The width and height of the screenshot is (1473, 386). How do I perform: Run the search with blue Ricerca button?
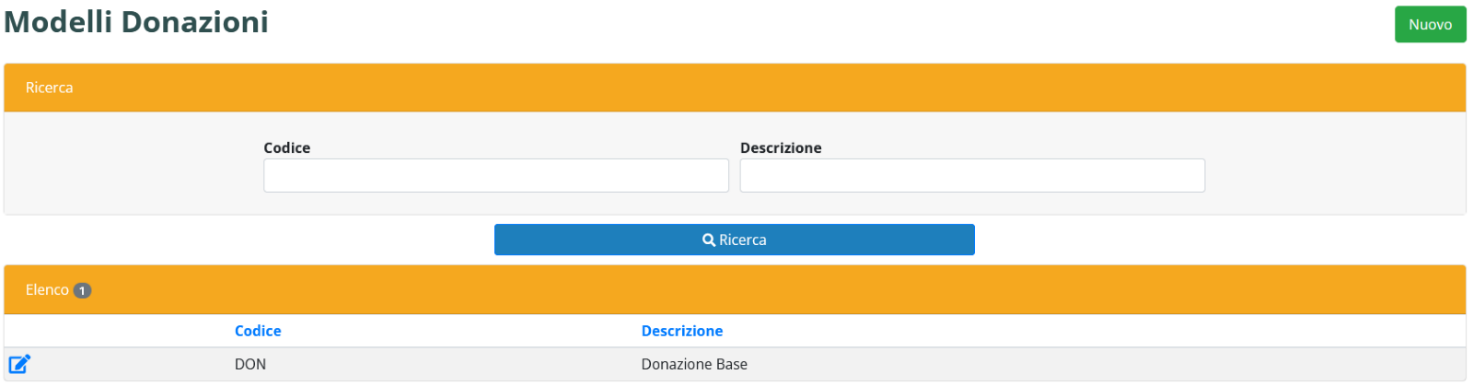(734, 240)
